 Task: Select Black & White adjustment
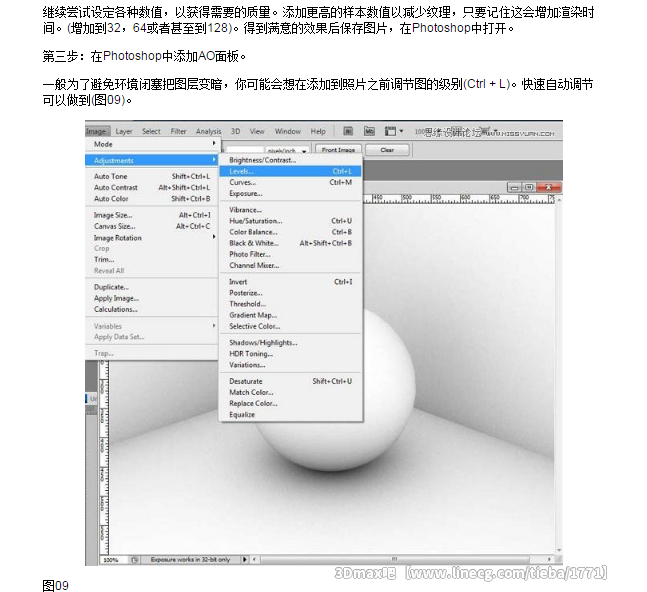pyautogui.click(x=290, y=243)
